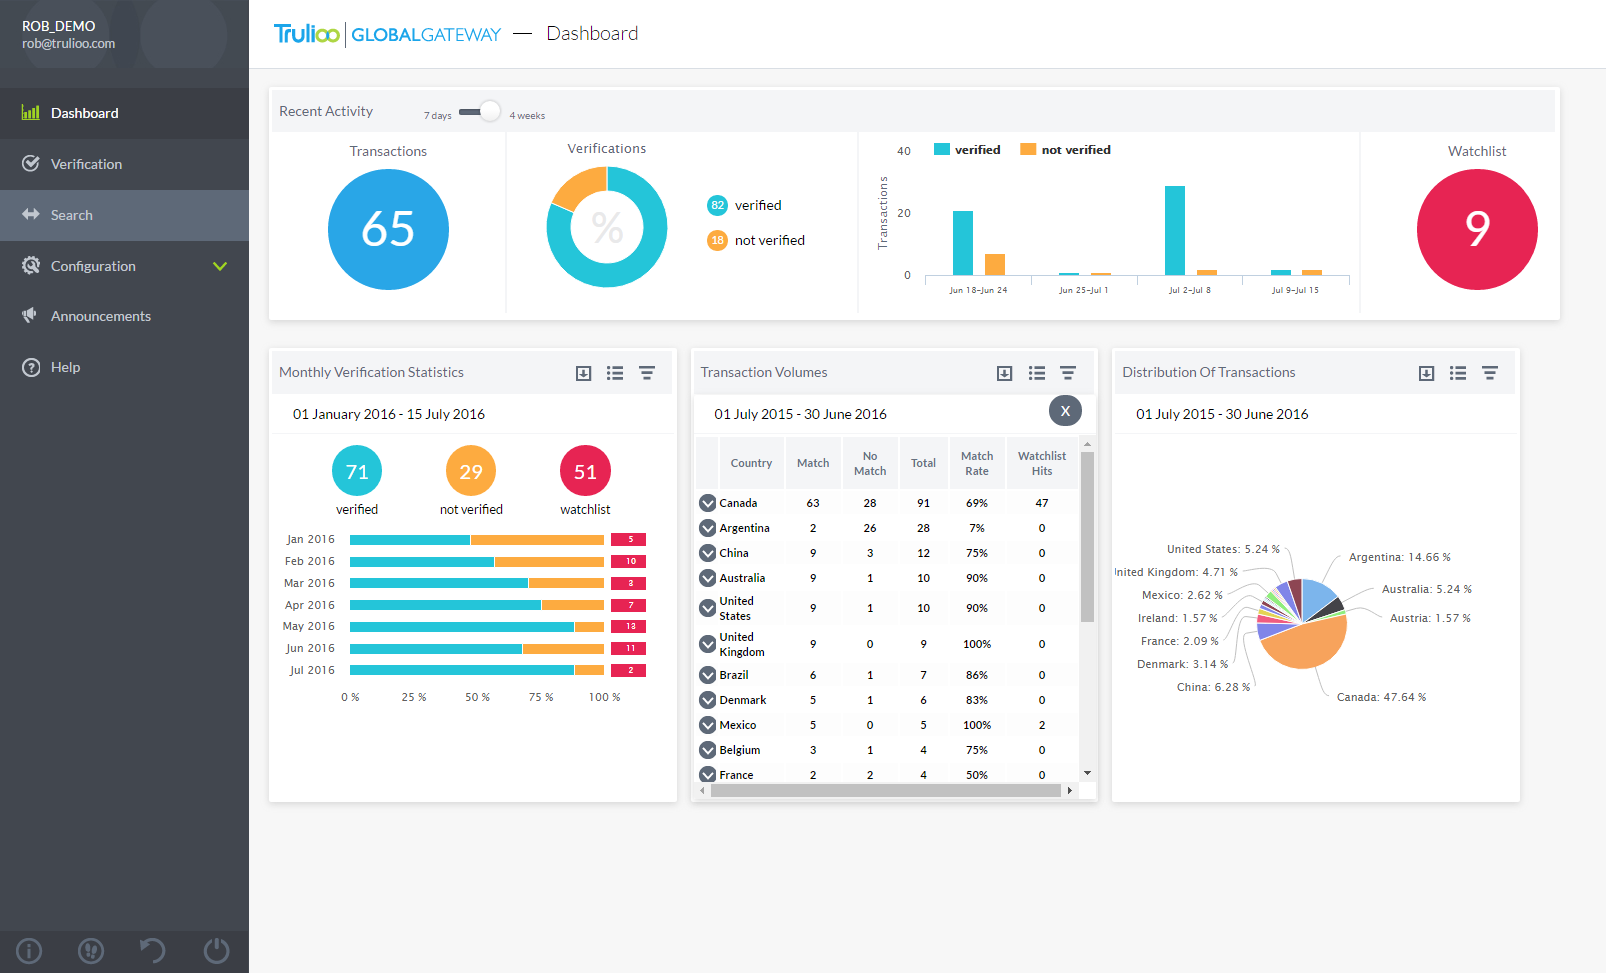Click the blue Transactions 65 circle
Viewport: 1606px width, 973px height.
(388, 229)
